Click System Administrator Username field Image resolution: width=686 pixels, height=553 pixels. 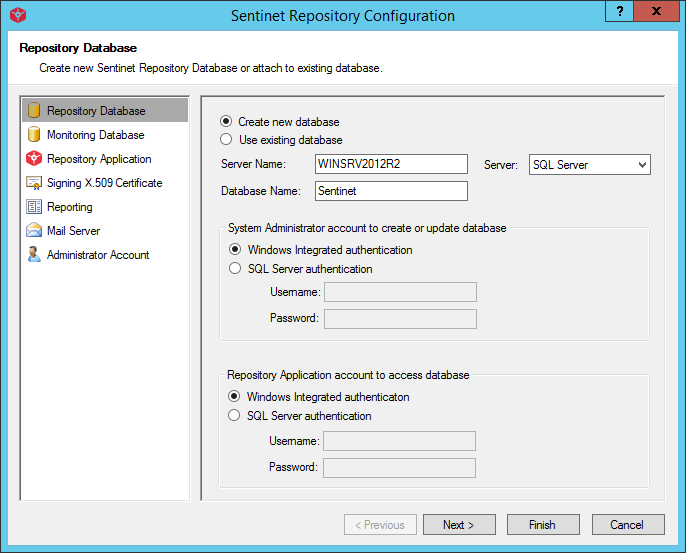pos(400,292)
